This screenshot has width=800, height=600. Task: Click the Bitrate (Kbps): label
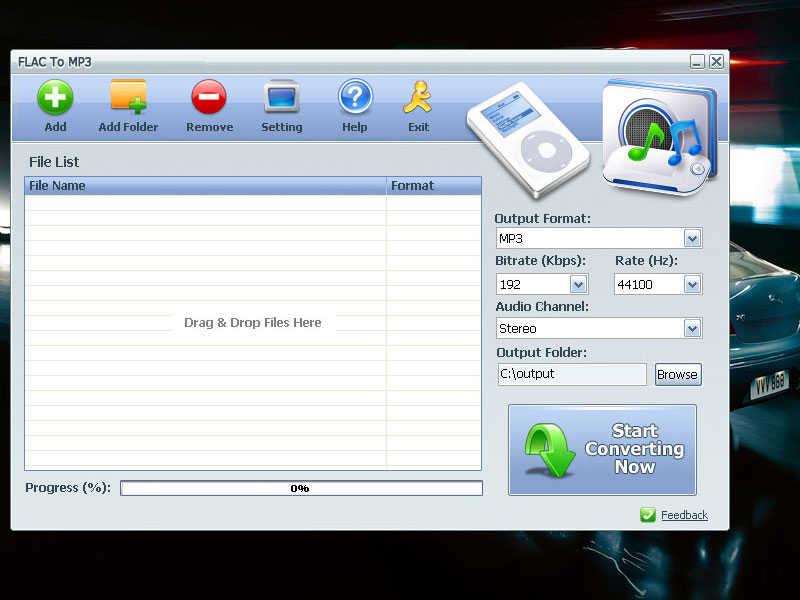coord(540,261)
